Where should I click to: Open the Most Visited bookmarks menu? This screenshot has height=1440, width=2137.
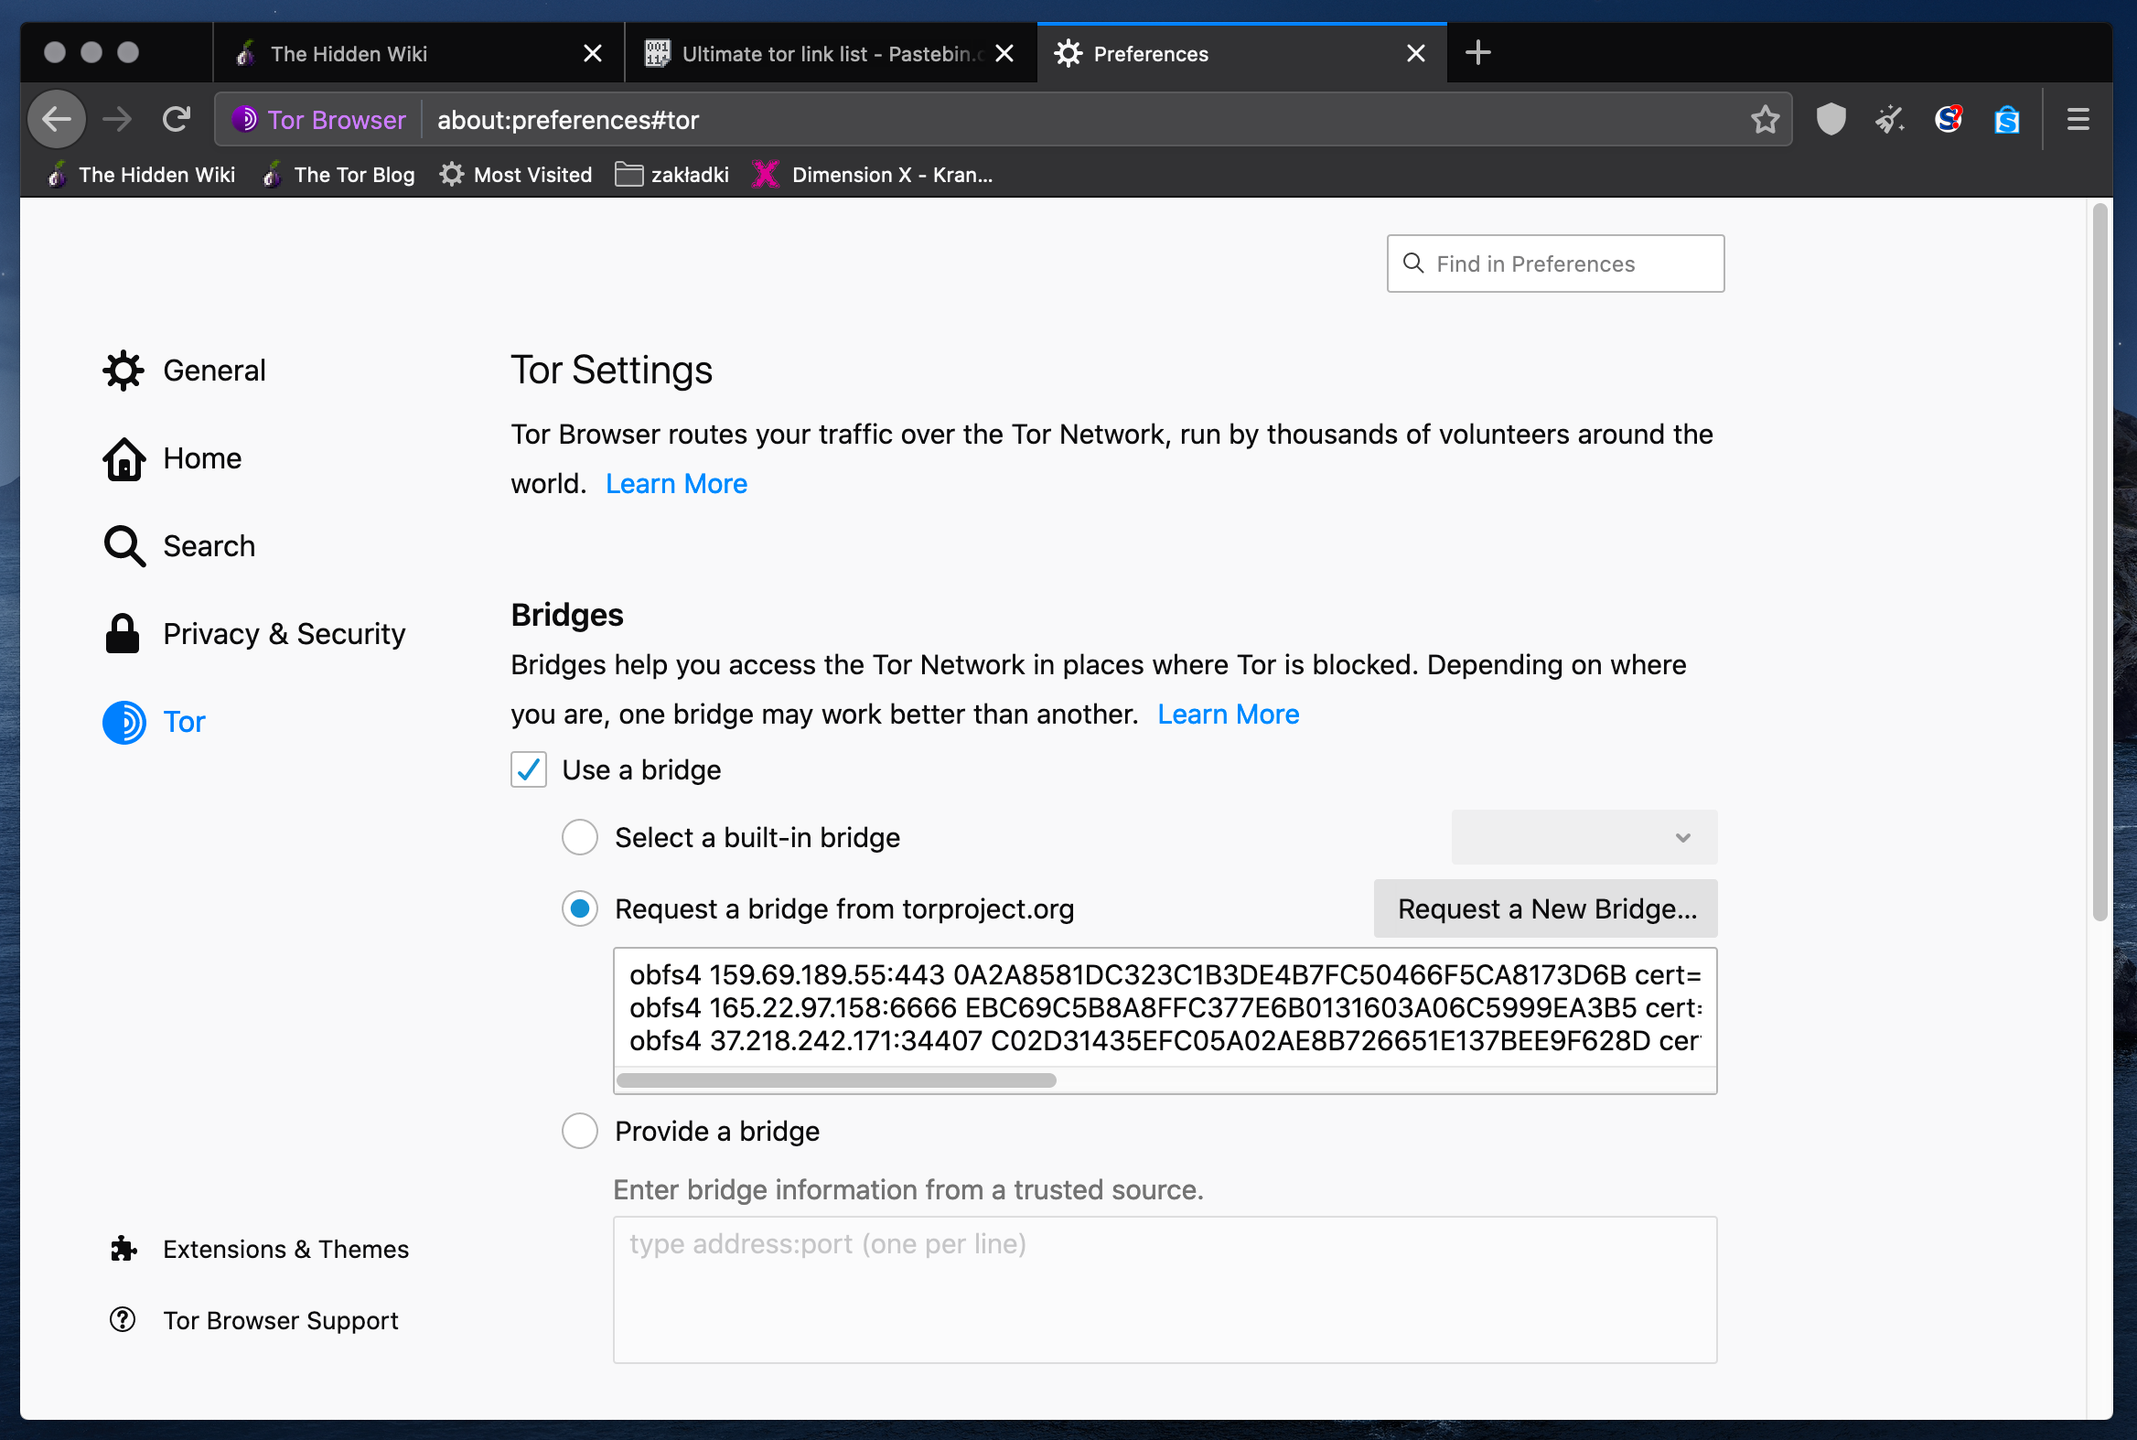(516, 175)
